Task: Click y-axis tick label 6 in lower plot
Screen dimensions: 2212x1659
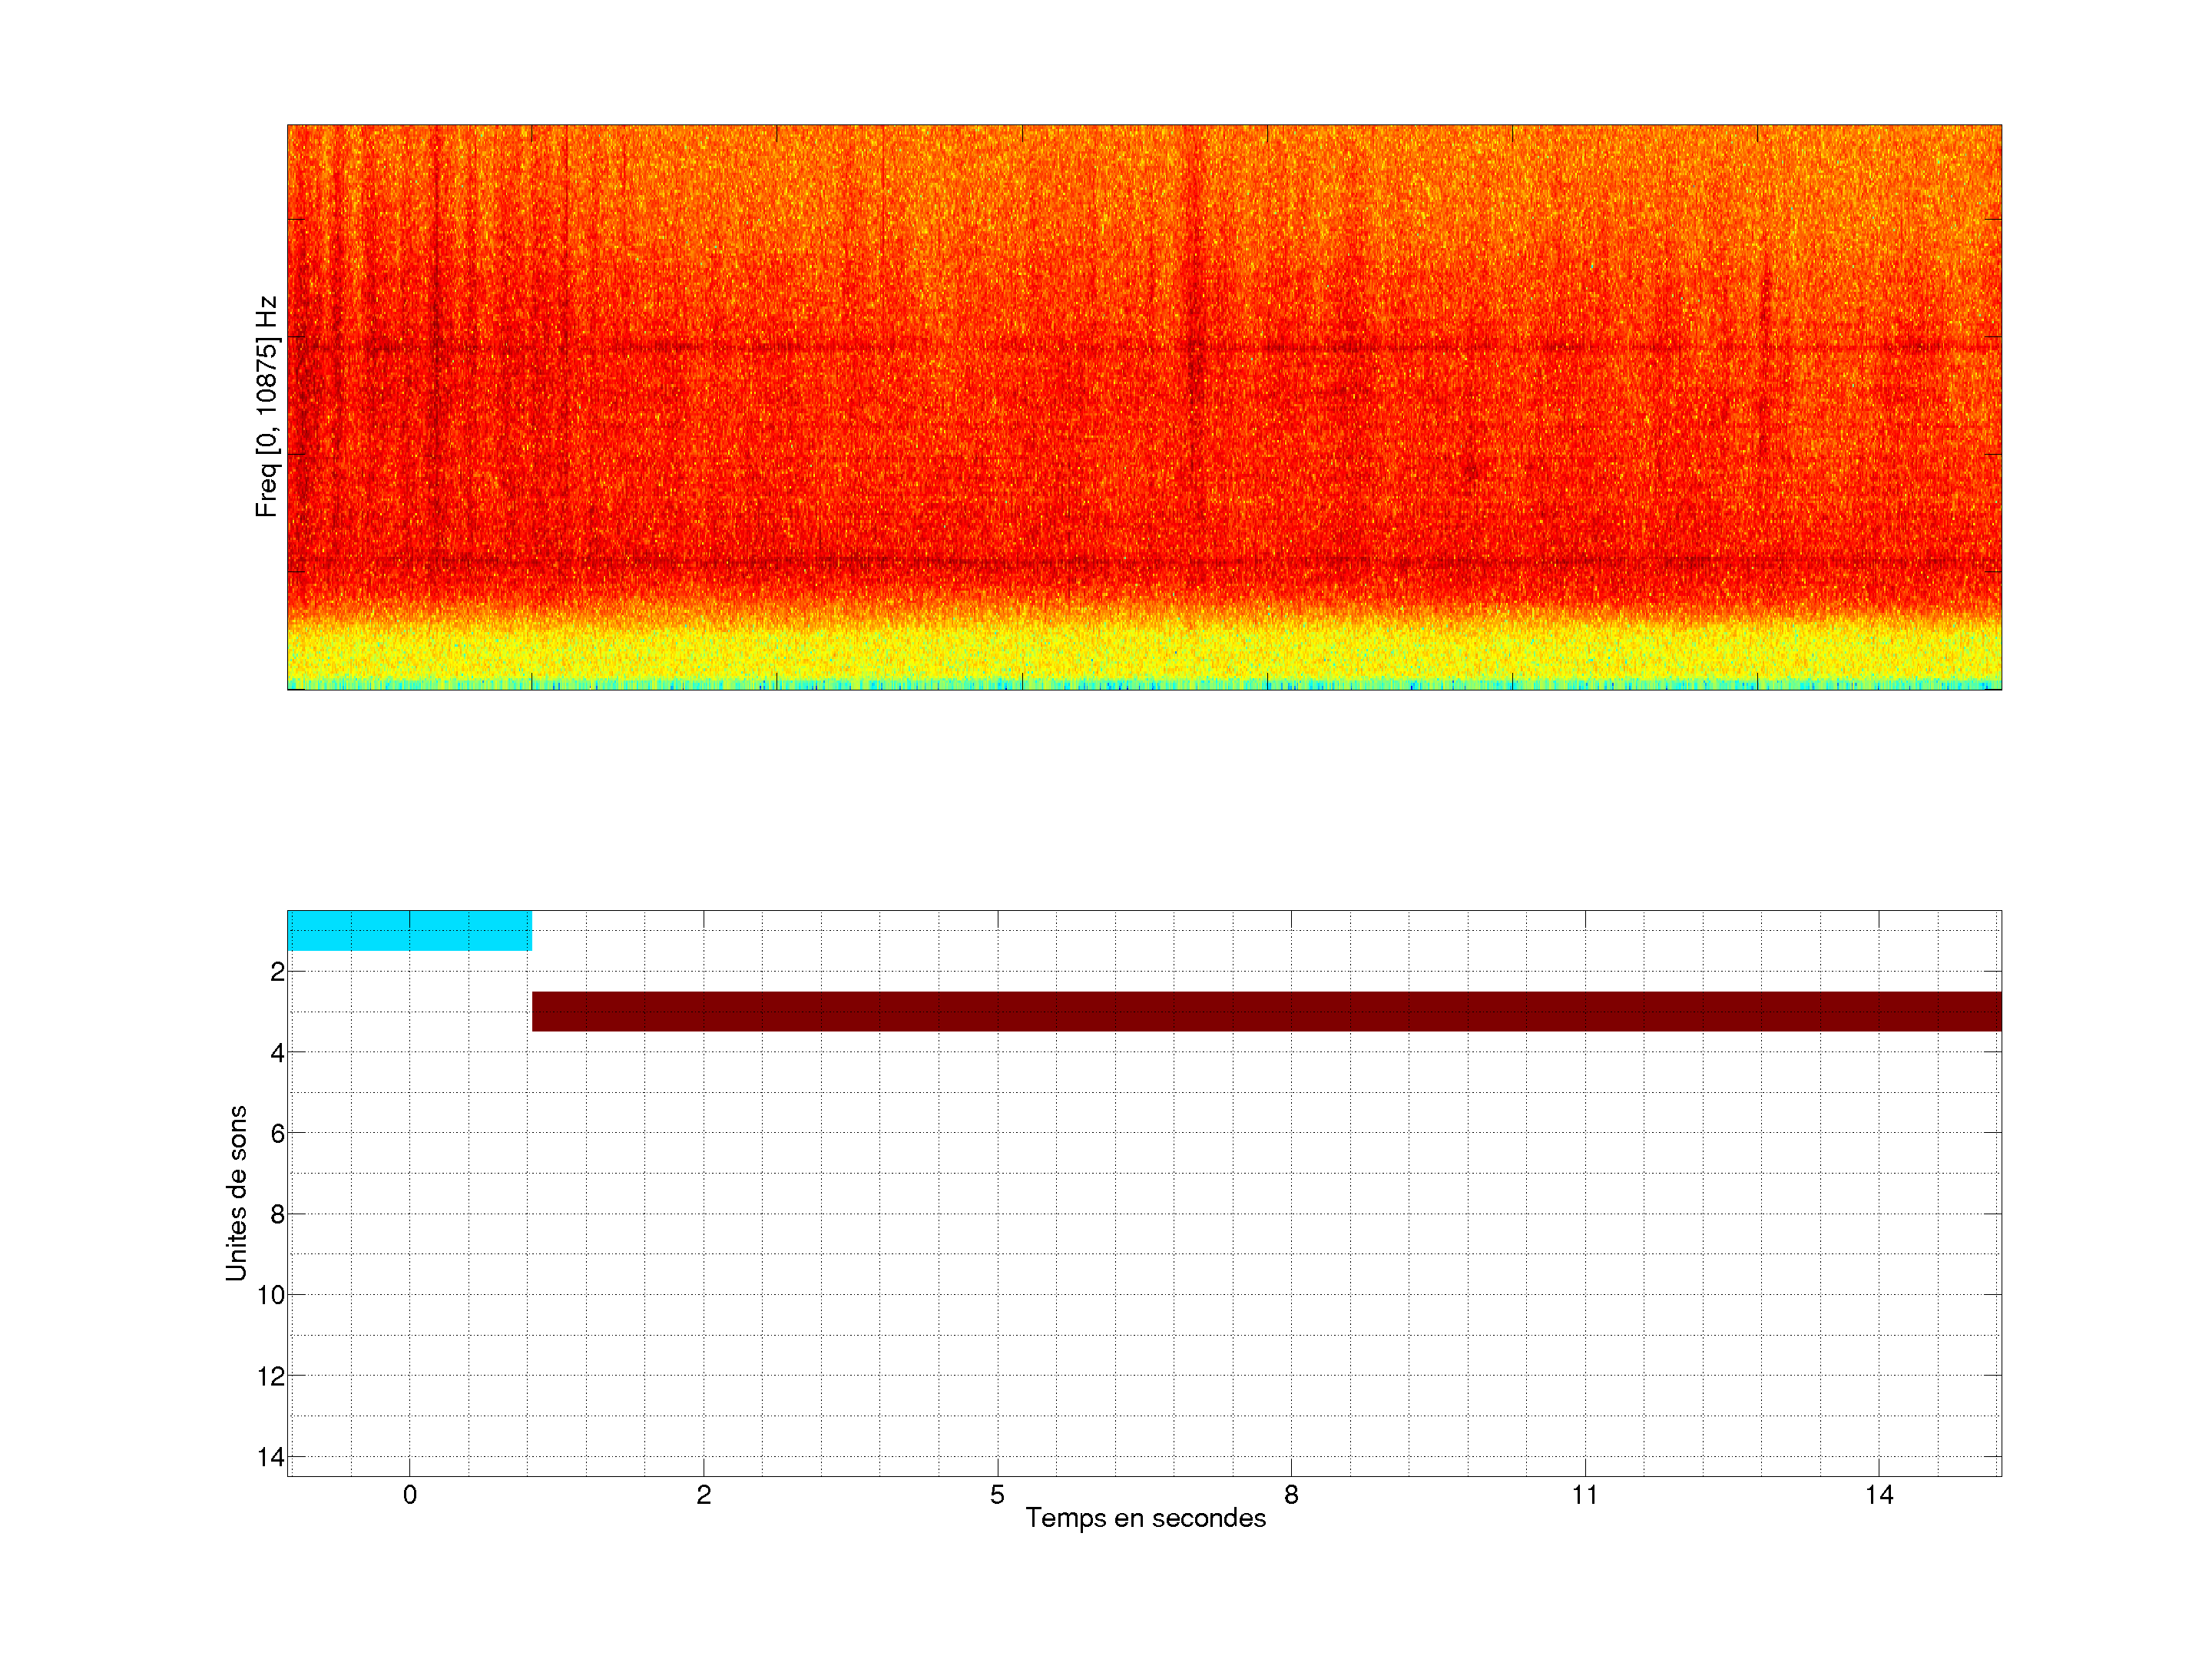Action: coord(277,1133)
